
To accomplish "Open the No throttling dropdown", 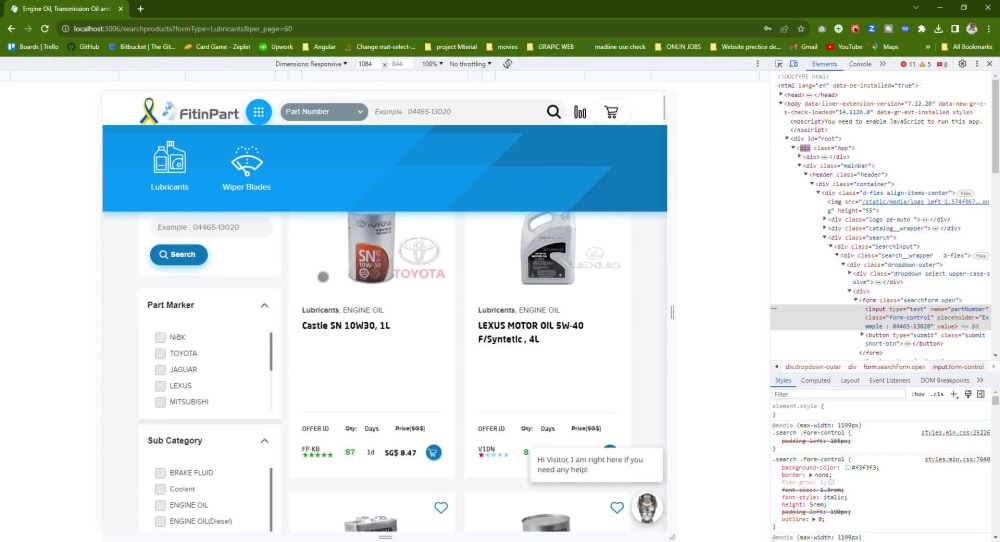I will coord(470,64).
